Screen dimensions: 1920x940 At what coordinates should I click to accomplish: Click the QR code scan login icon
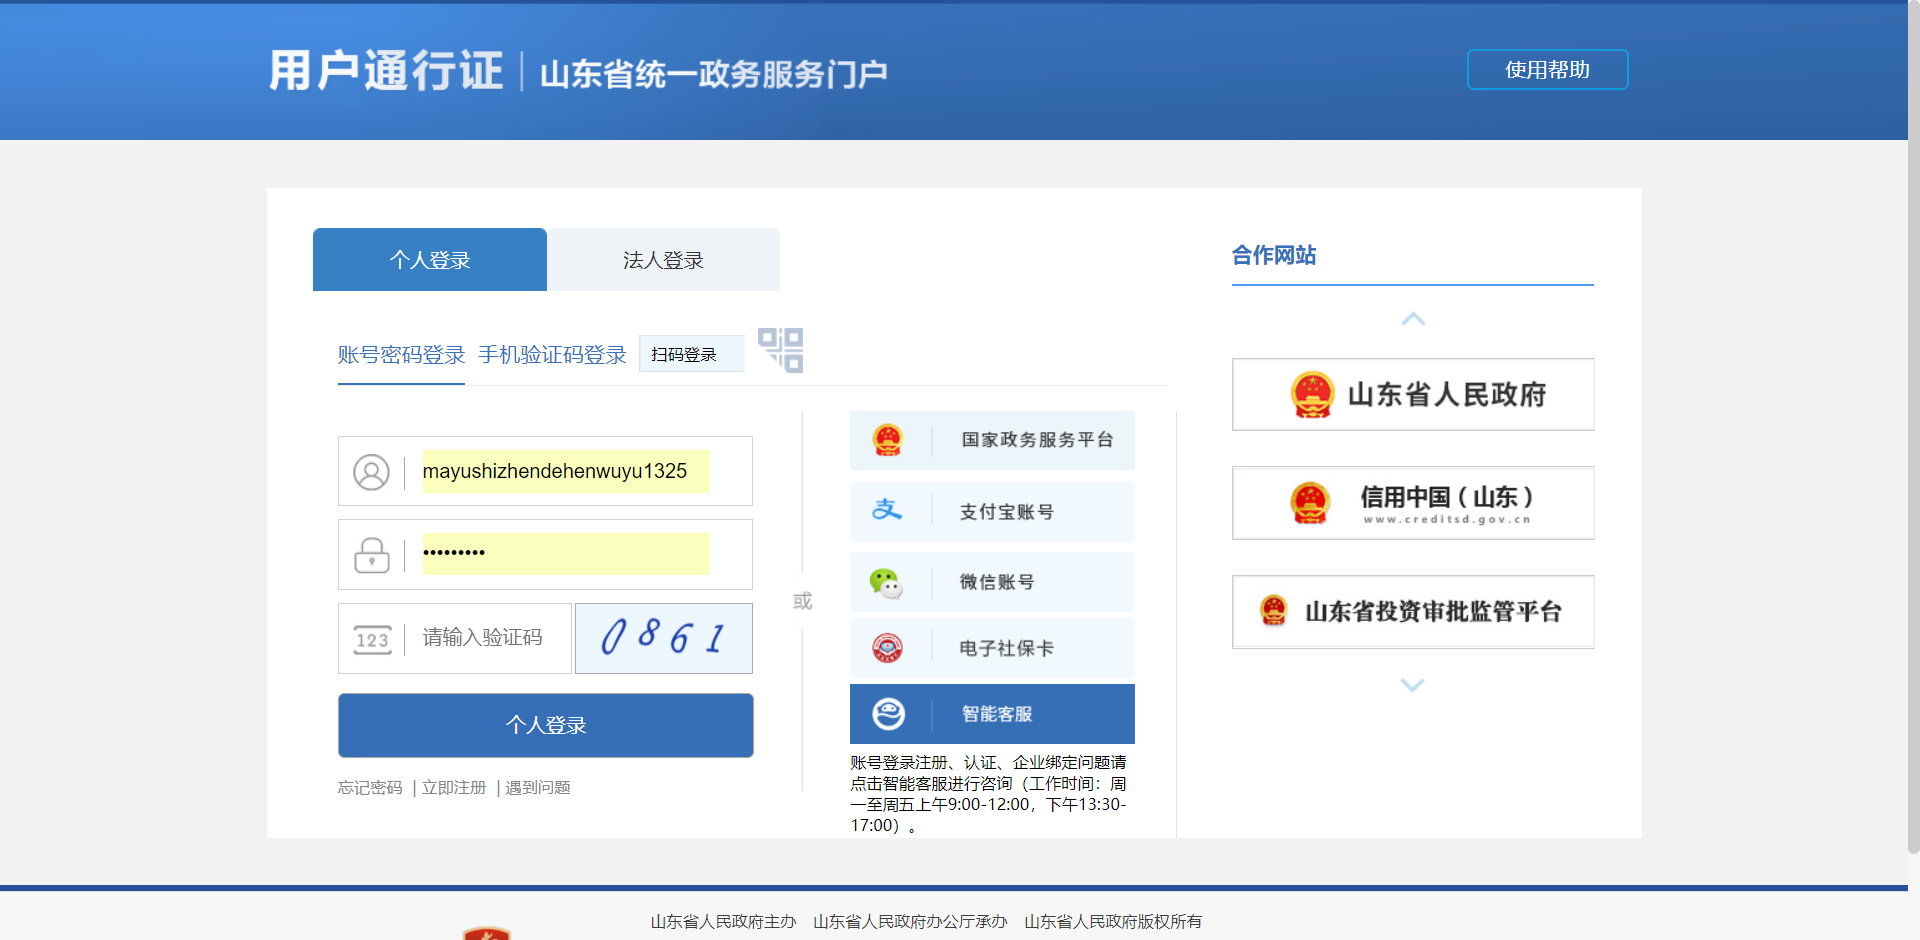pos(781,351)
